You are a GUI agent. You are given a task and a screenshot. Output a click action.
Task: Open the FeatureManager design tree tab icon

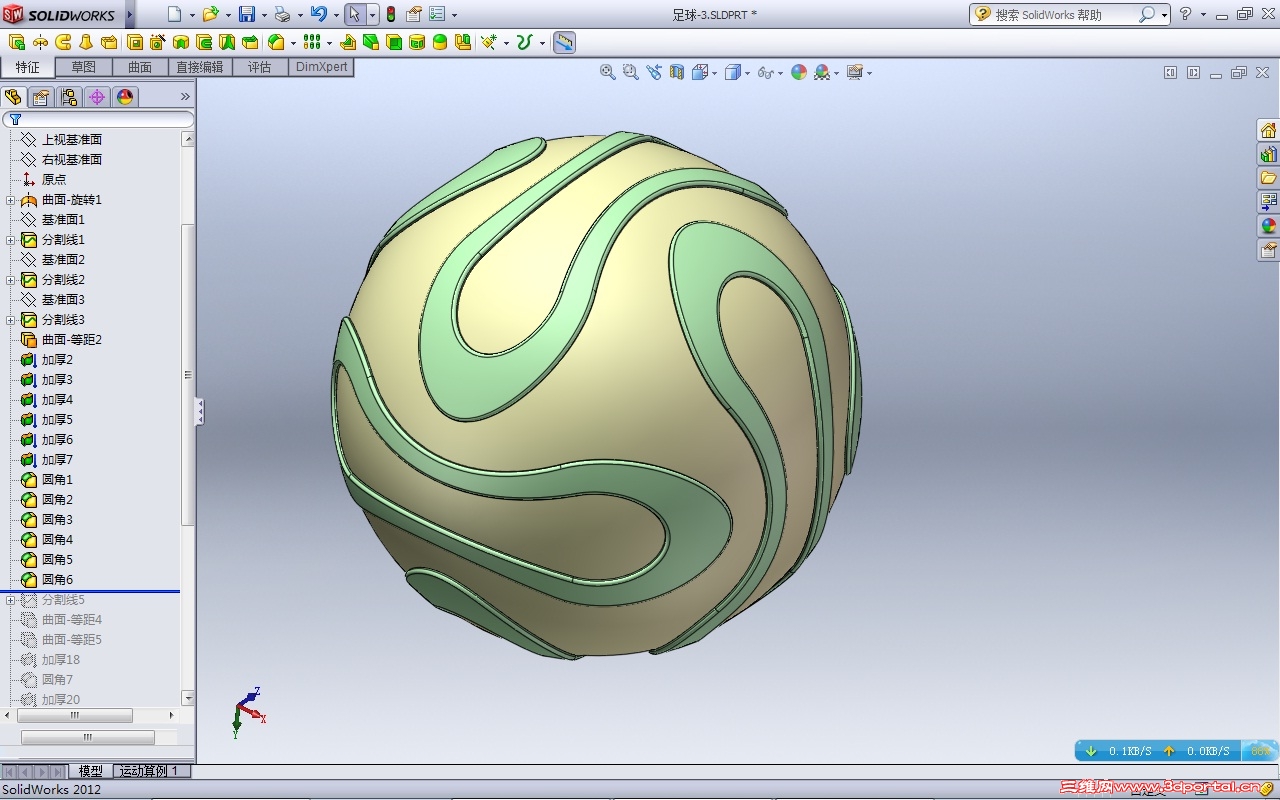(x=13, y=97)
